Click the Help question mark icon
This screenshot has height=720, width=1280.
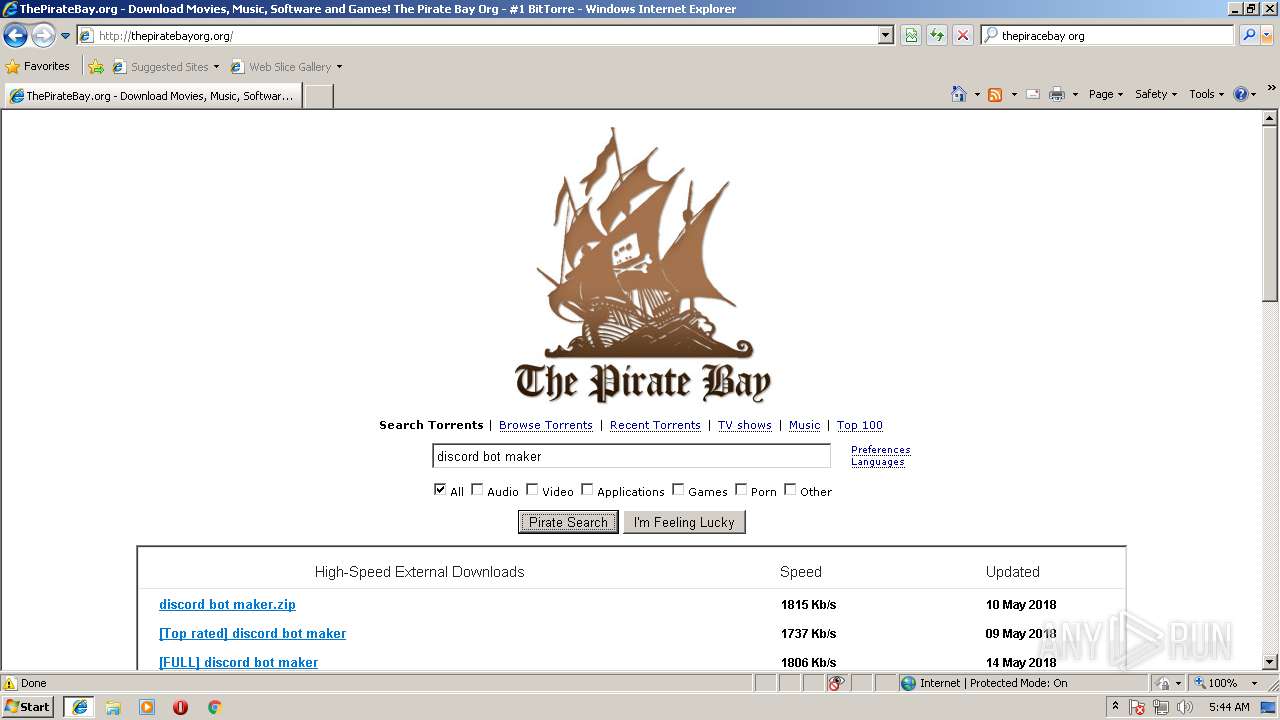pyautogui.click(x=1241, y=94)
